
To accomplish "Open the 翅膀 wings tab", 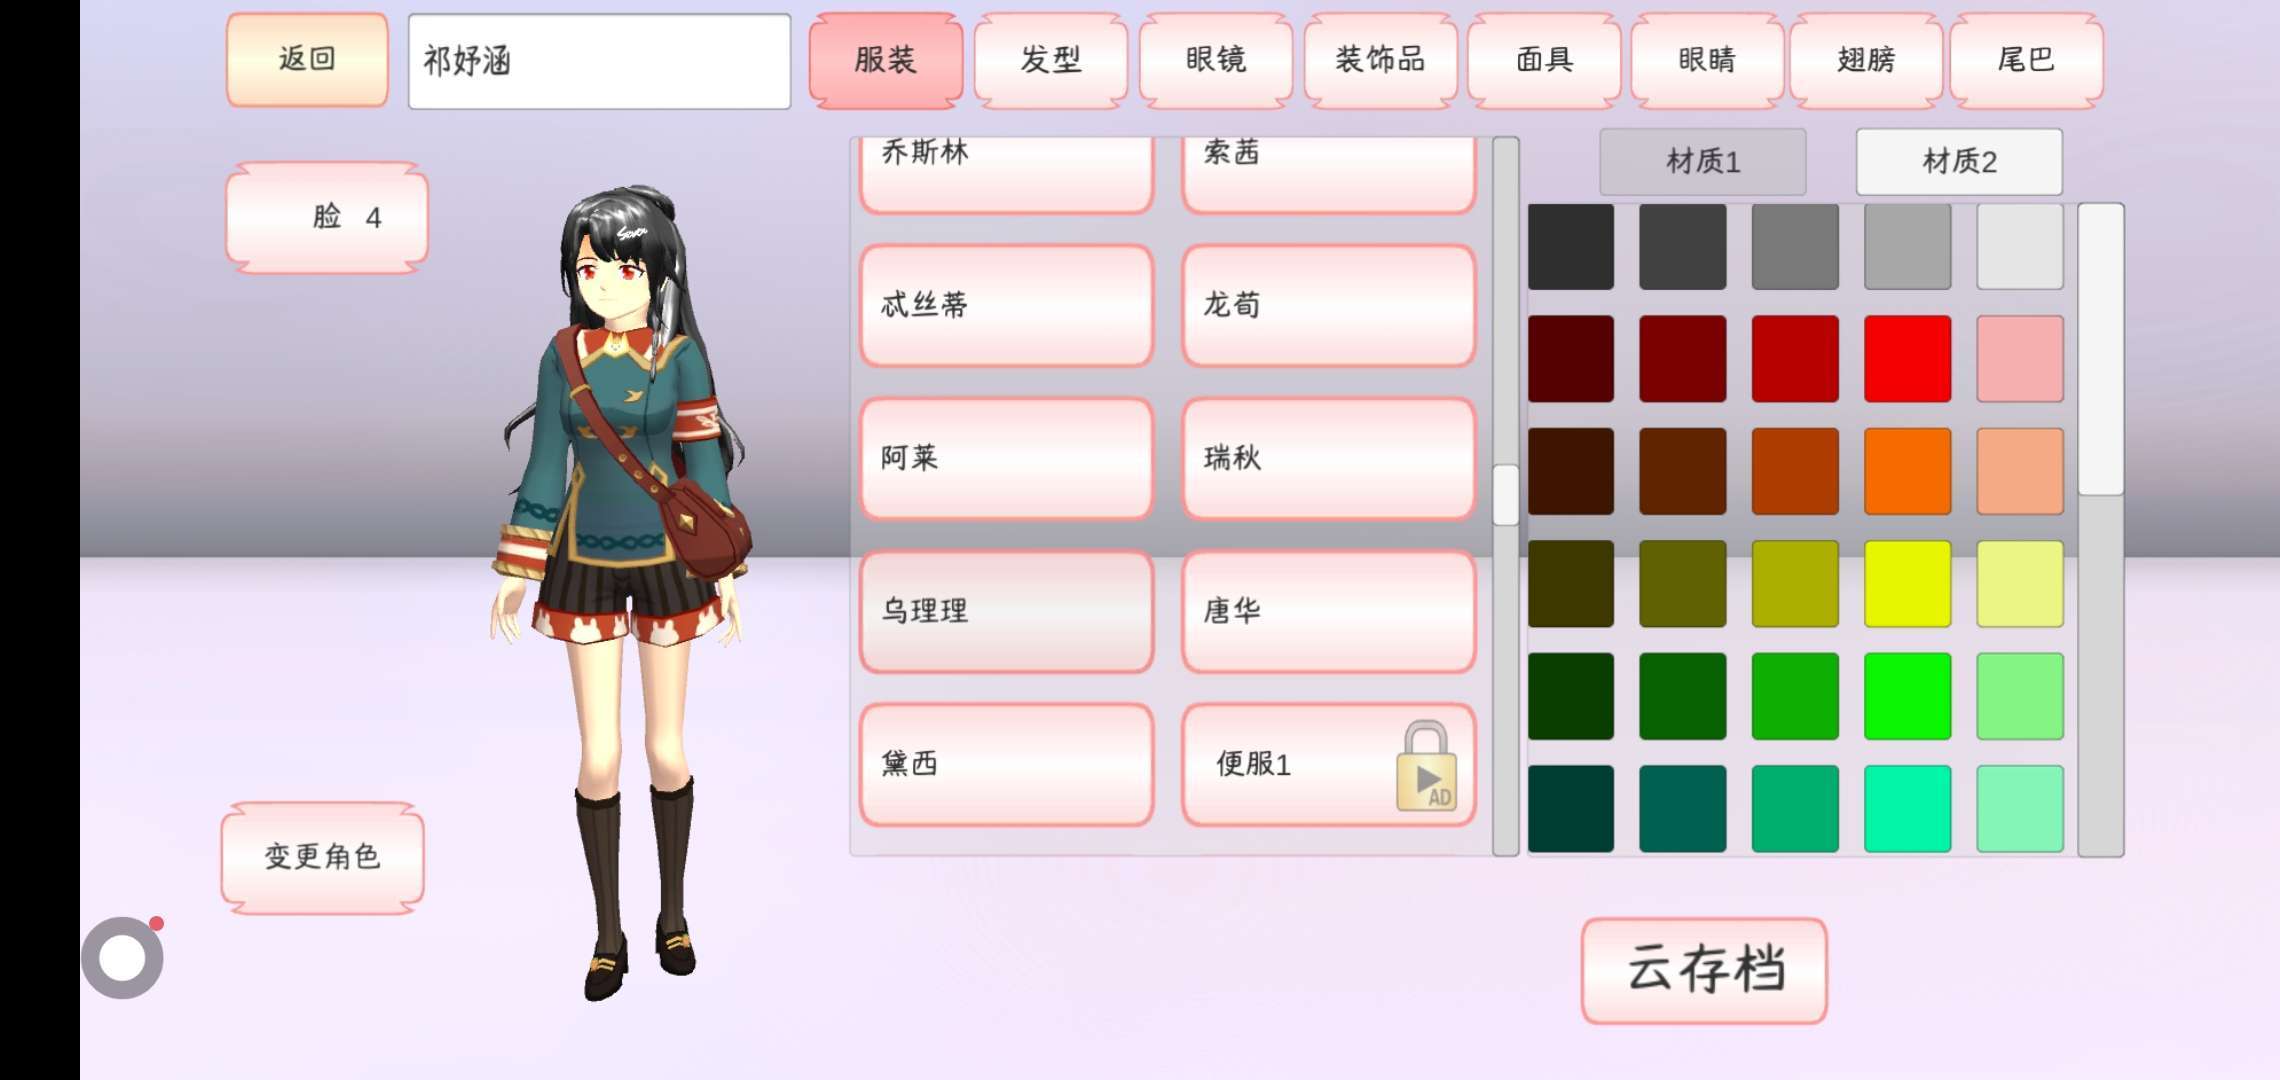I will (1866, 60).
